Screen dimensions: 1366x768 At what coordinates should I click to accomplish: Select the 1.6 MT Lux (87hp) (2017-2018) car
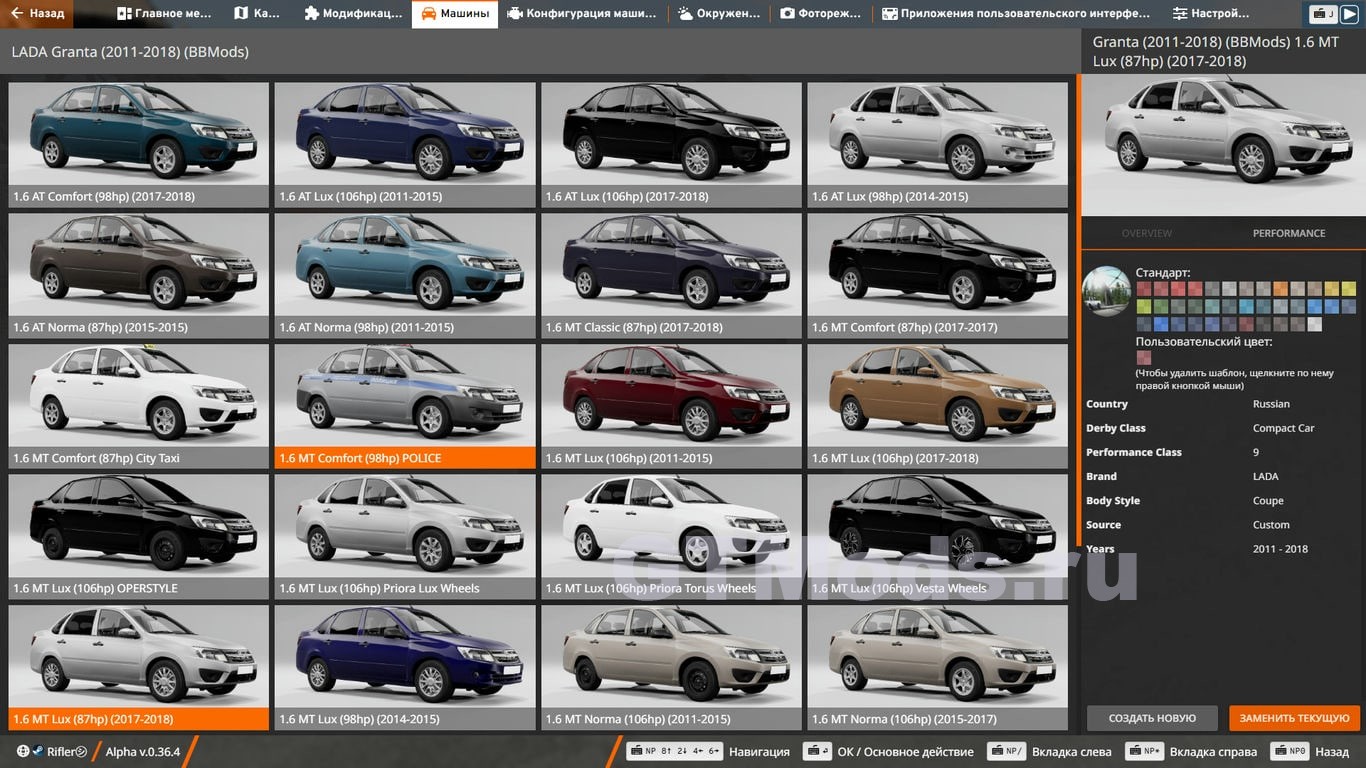point(139,668)
